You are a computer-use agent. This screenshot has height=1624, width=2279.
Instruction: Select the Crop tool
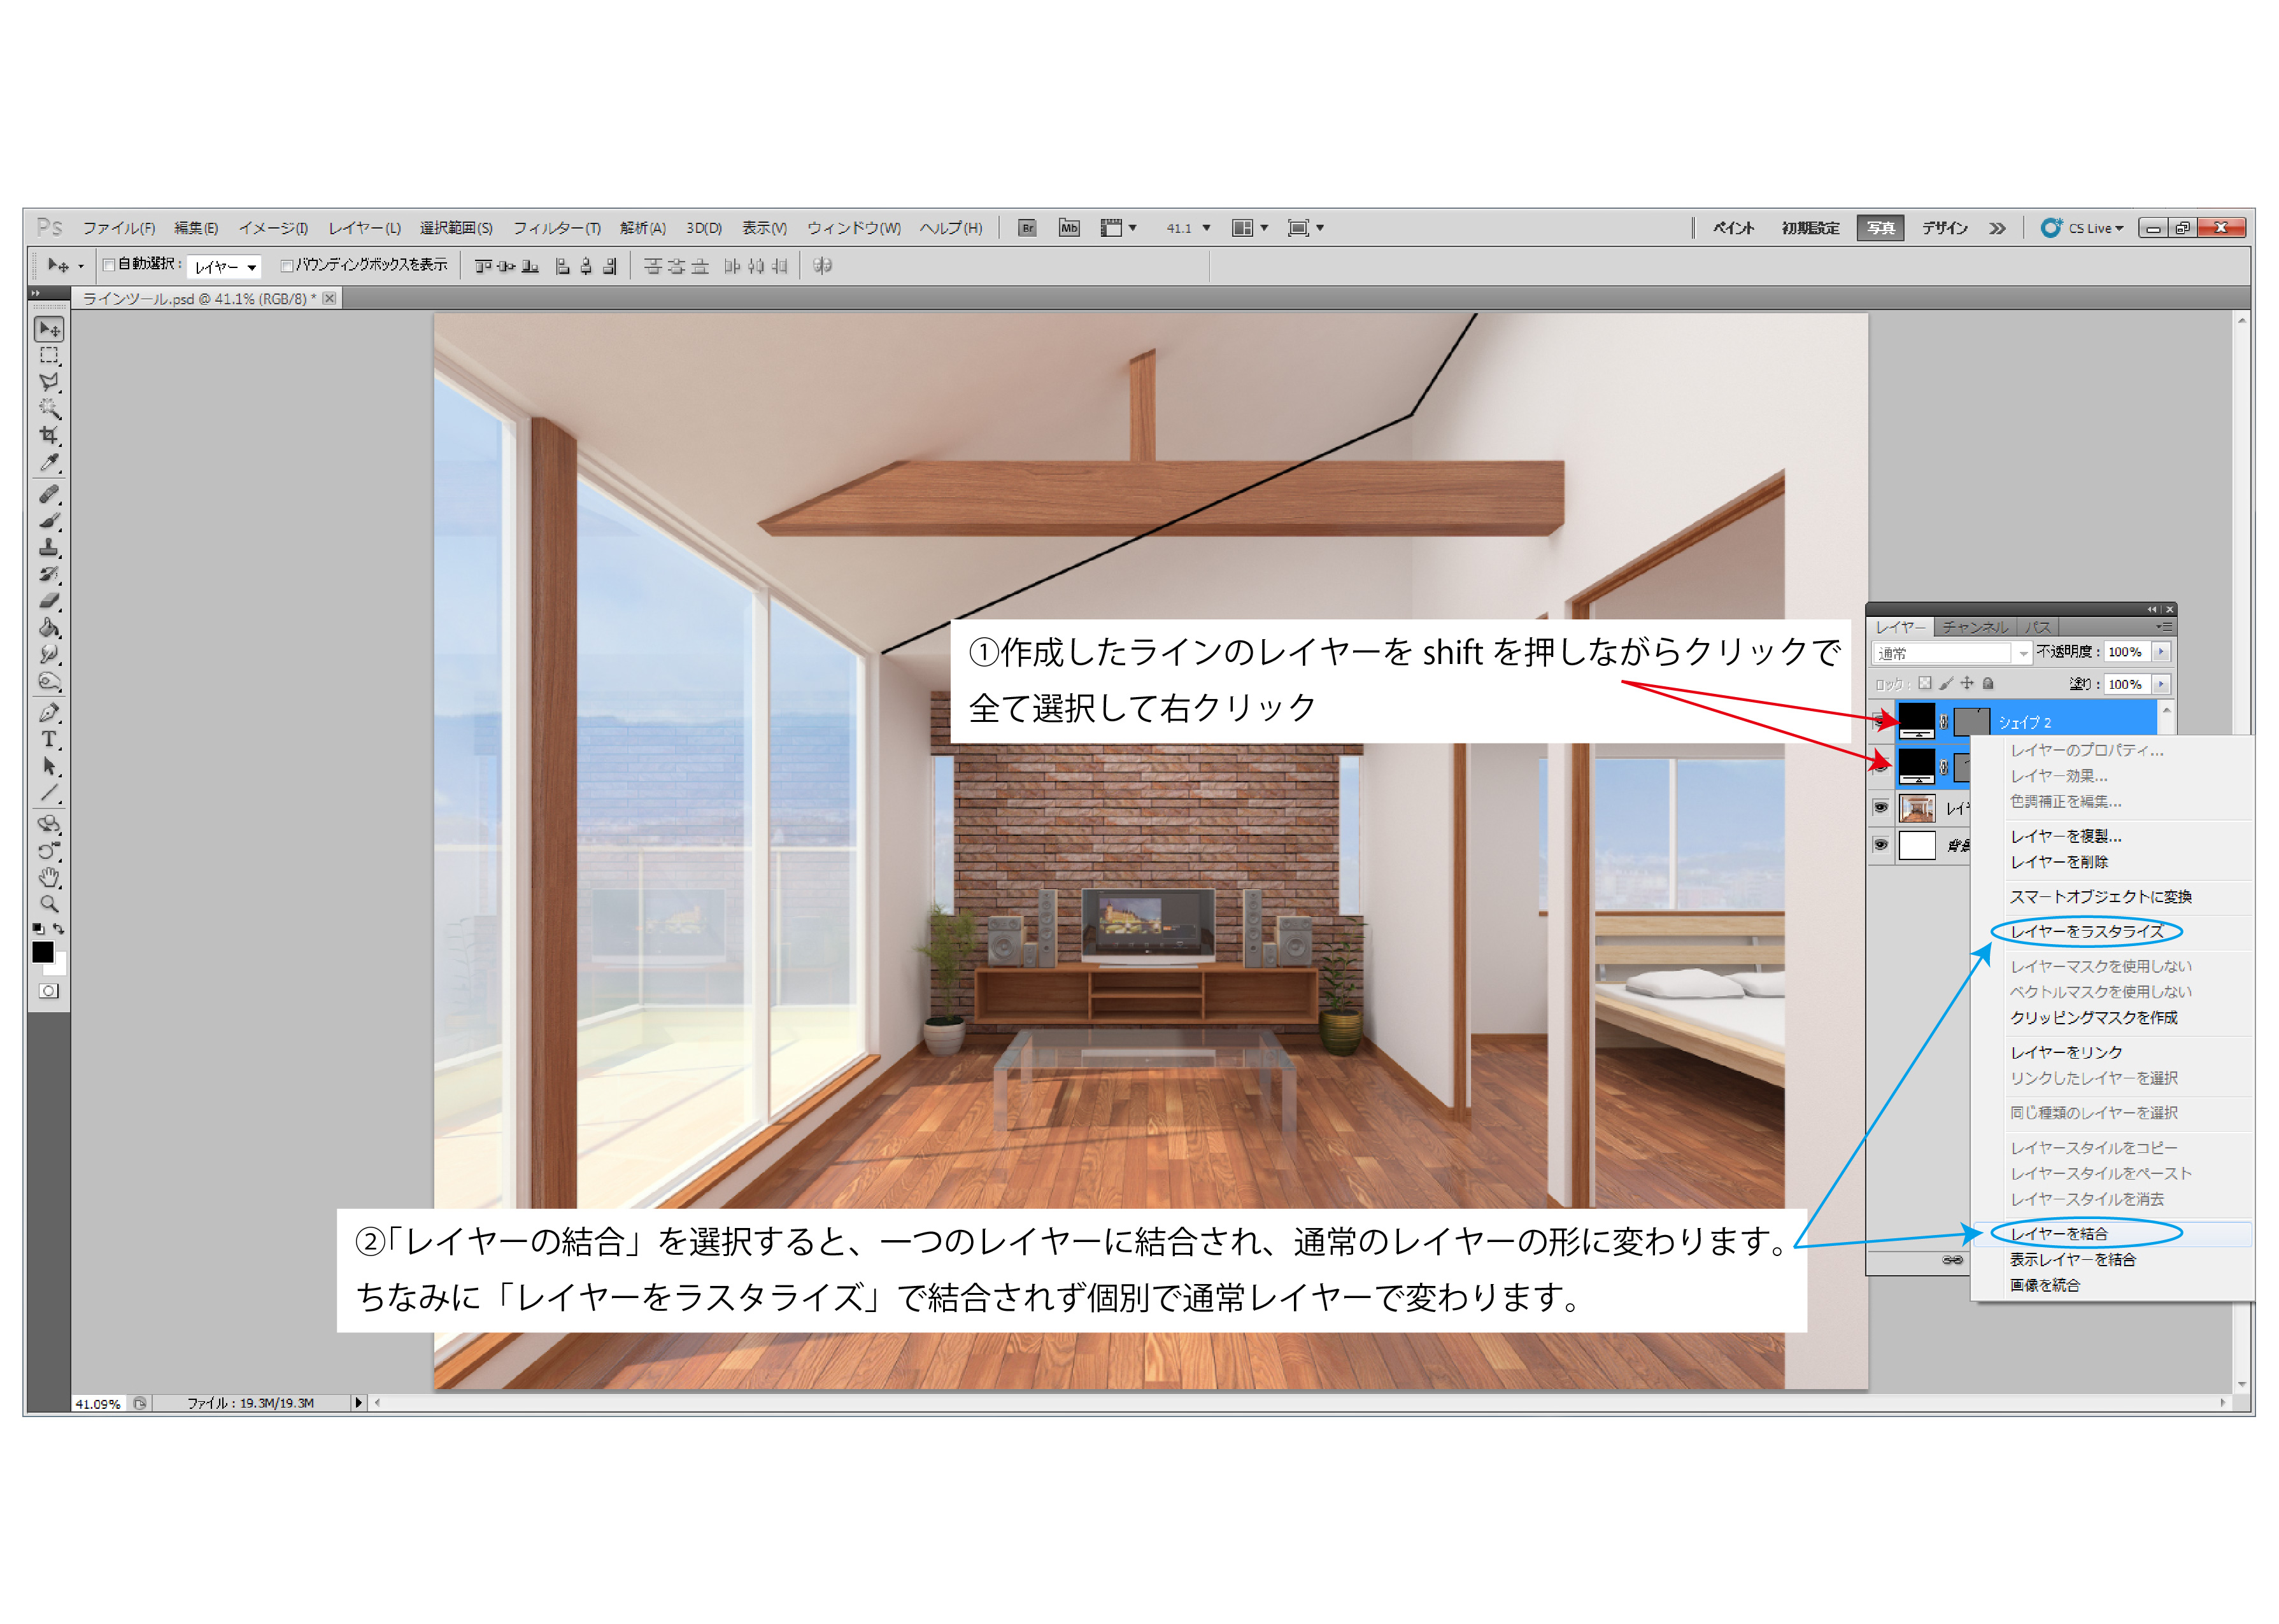[48, 436]
